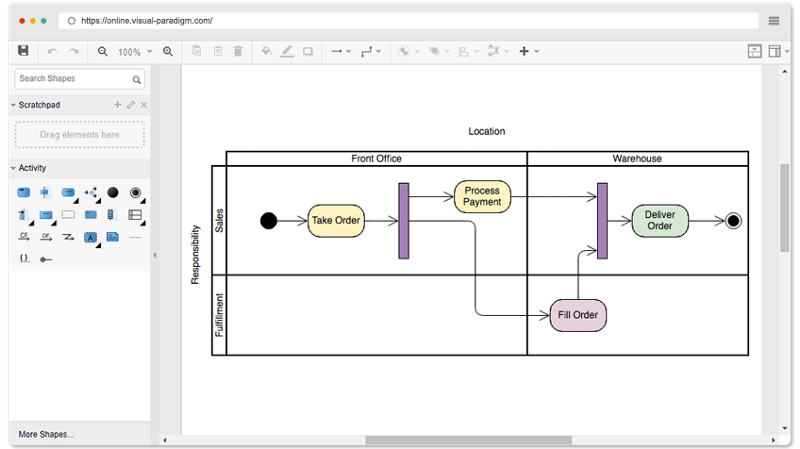
Task: Collapse the Scratchpad section
Action: tap(14, 105)
